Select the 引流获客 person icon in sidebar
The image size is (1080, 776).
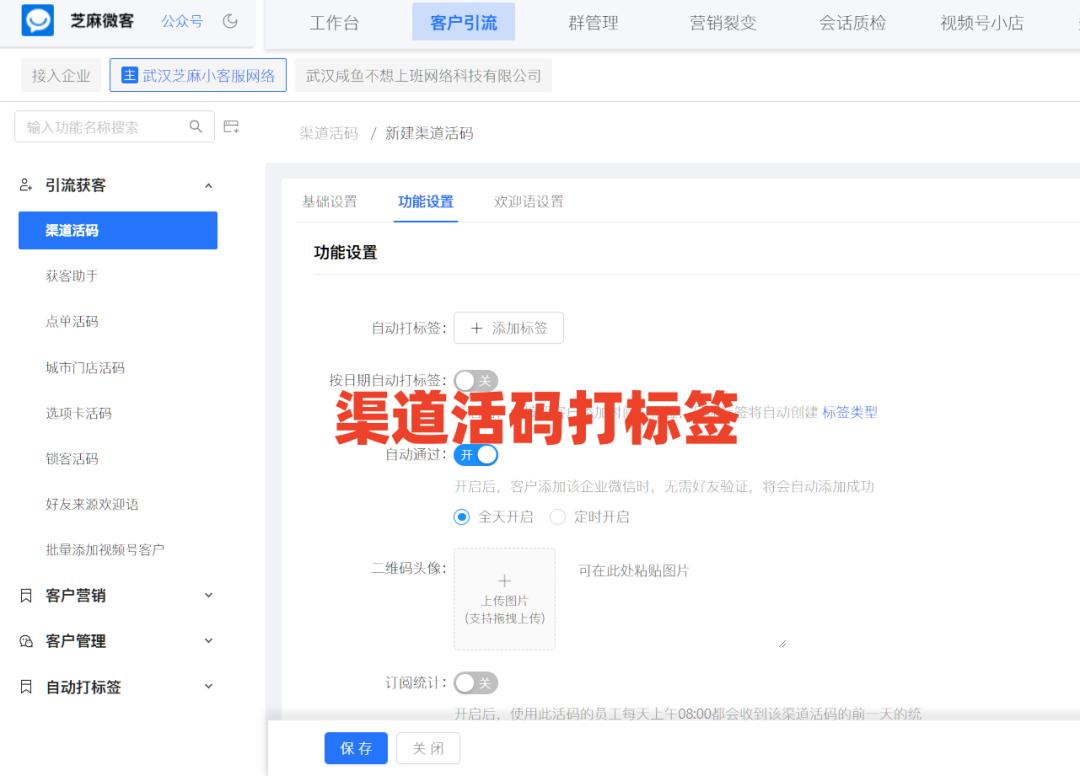click(x=26, y=184)
